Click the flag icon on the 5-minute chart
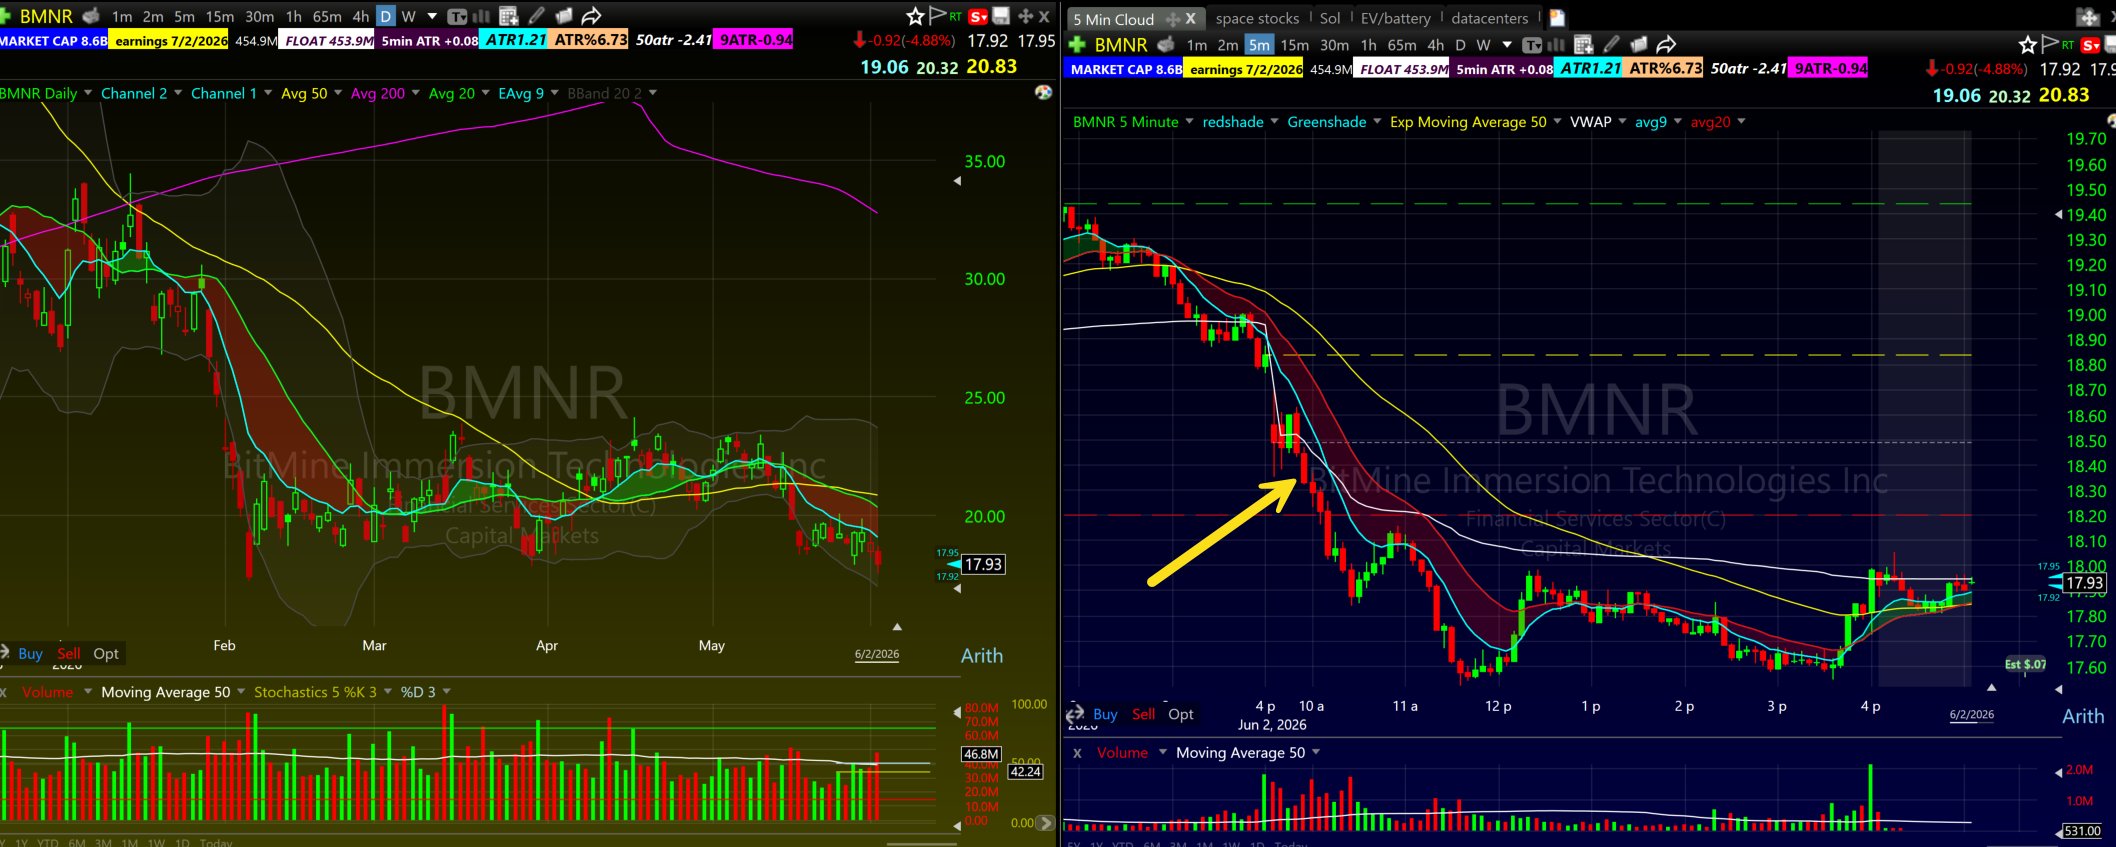This screenshot has width=2116, height=847. [2050, 43]
